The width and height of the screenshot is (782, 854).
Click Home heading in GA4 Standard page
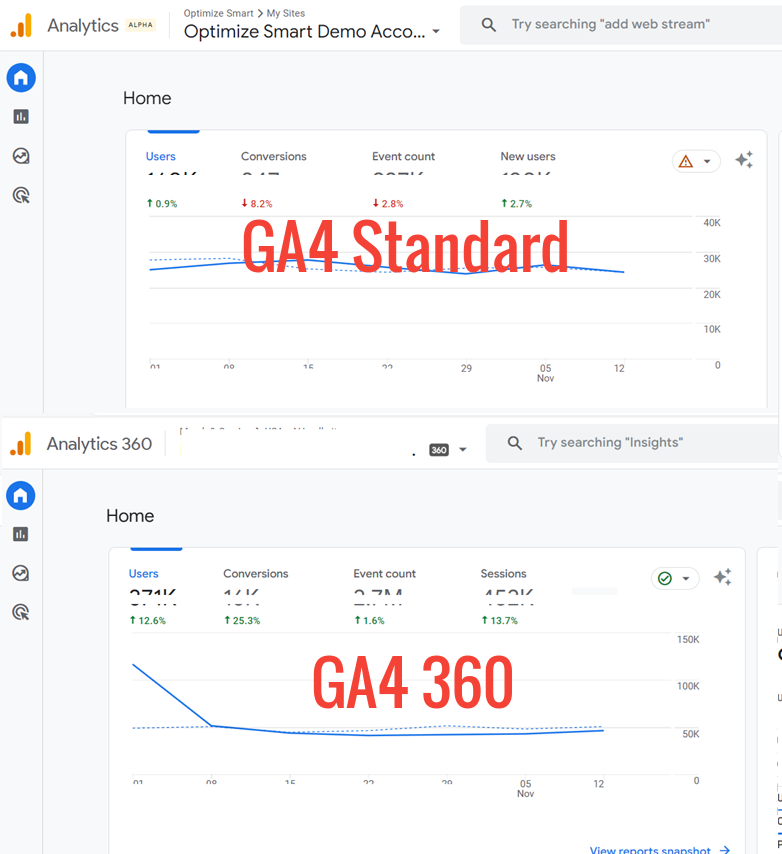pyautogui.click(x=147, y=98)
